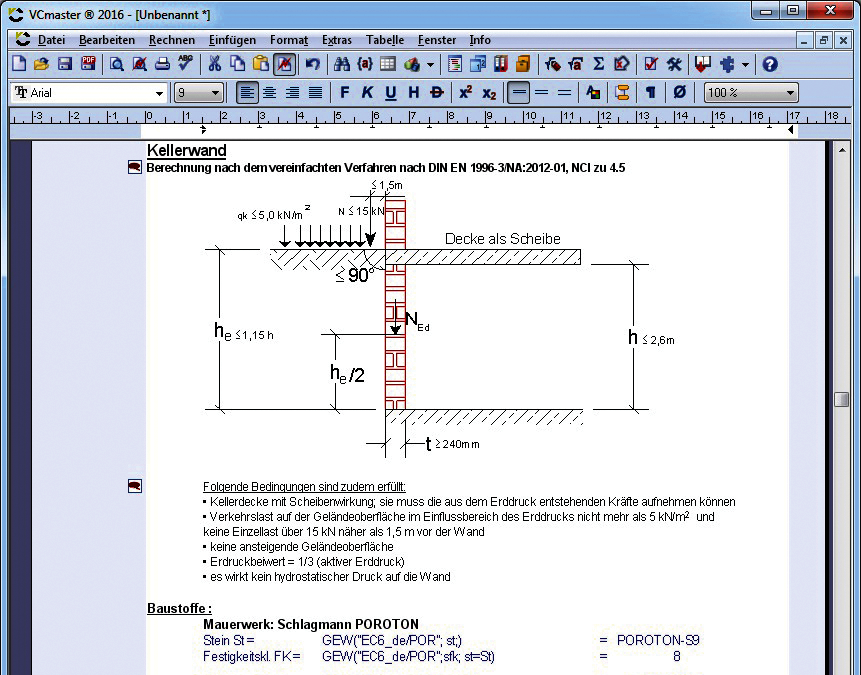Center the text alignment
This screenshot has width=861, height=675.
point(270,93)
